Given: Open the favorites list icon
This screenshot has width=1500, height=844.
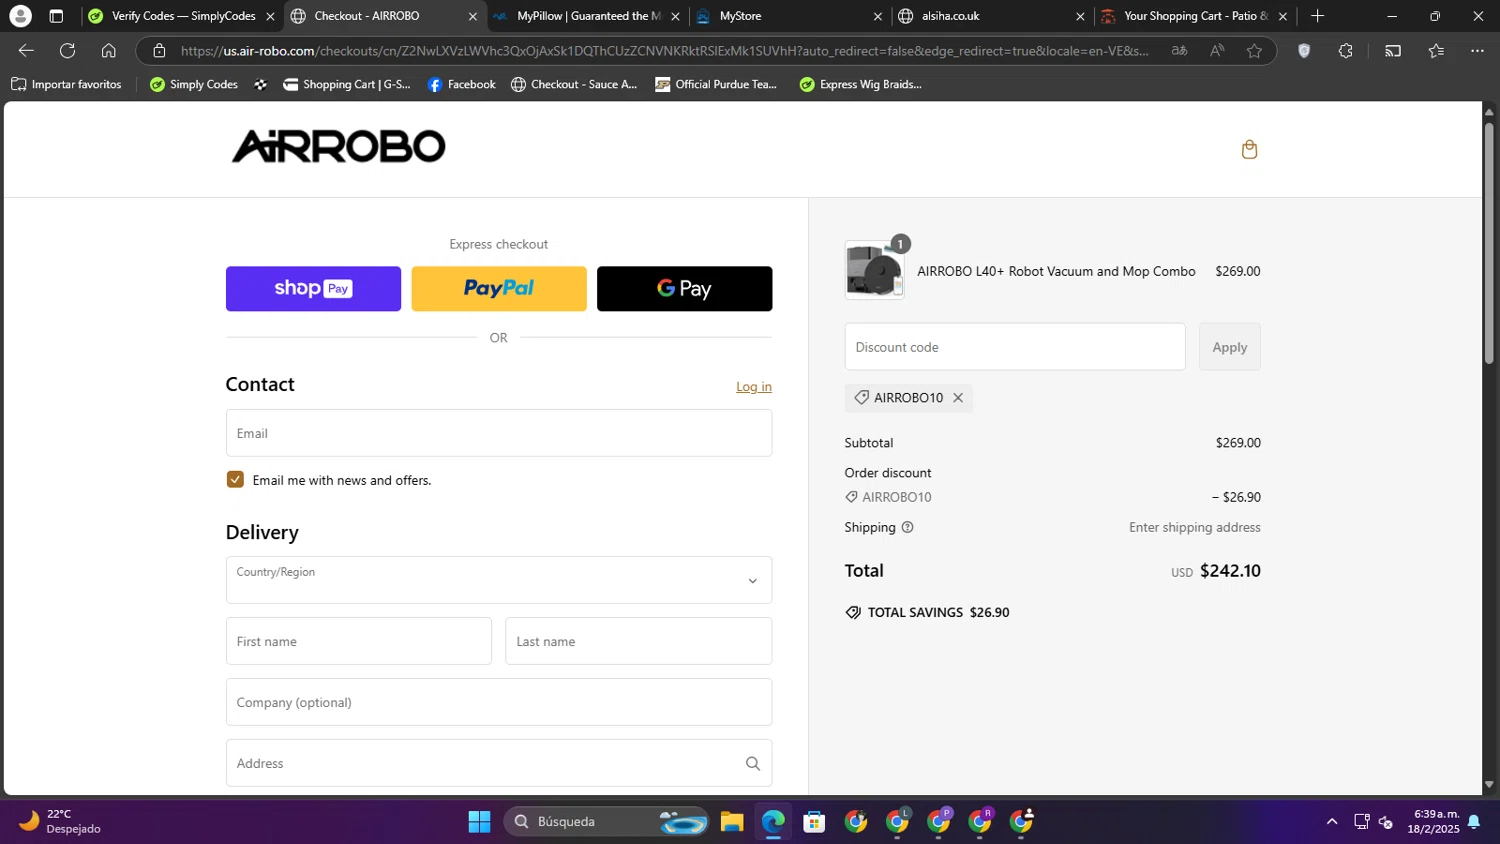Looking at the screenshot, I should pos(1436,51).
